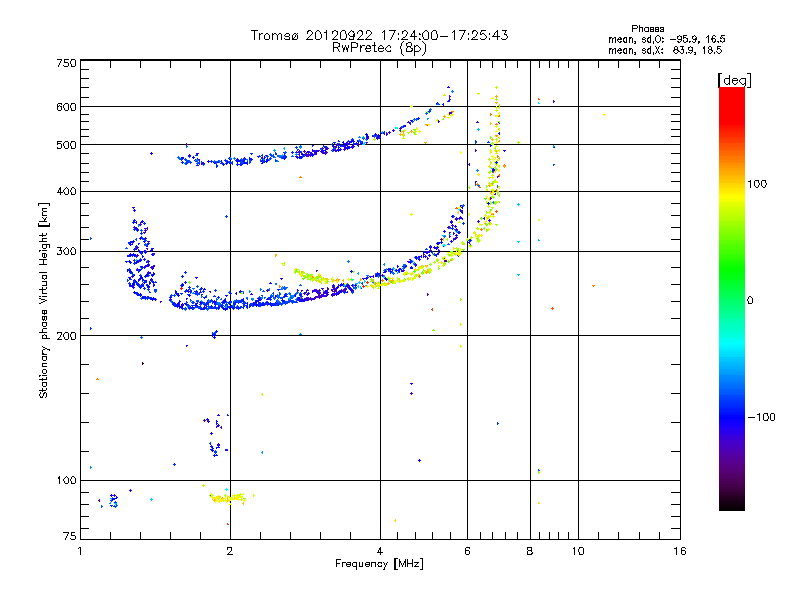Click the y-axis '200' tick label

coord(66,336)
